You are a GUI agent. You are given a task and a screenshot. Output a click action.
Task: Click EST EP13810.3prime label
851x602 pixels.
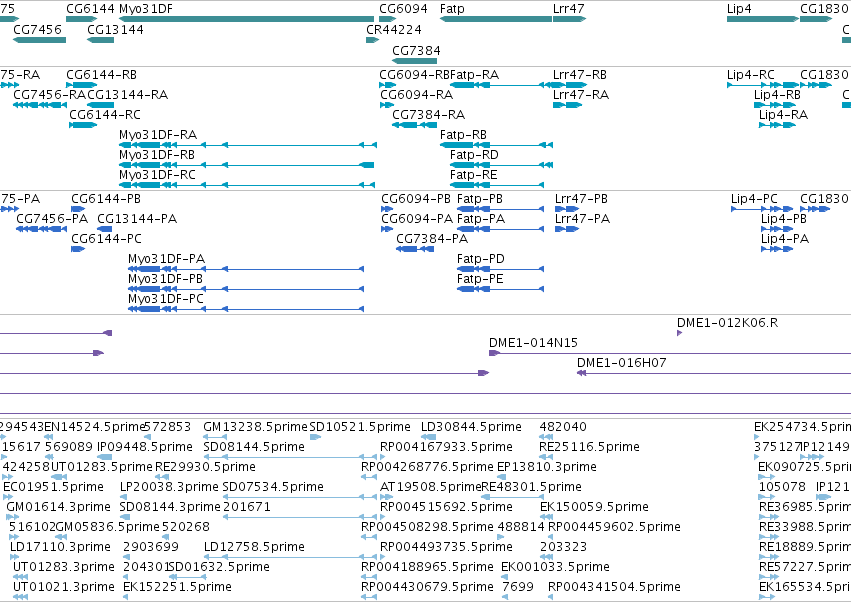[547, 467]
